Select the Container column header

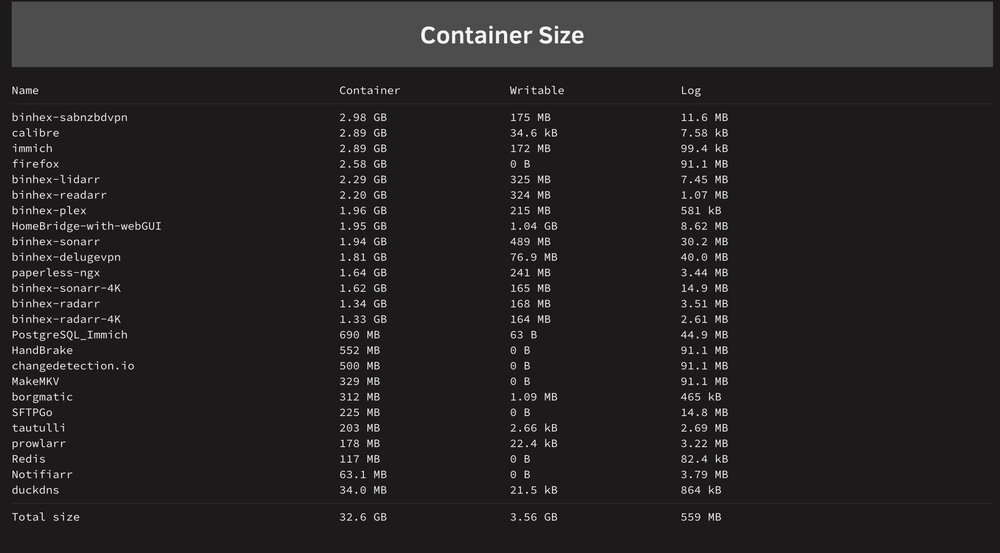(x=370, y=91)
